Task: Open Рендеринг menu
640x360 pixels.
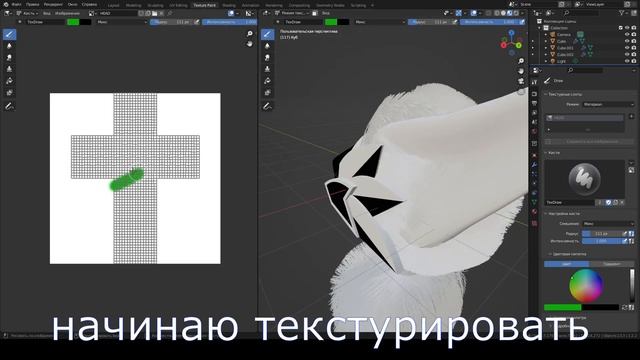Action: point(53,4)
